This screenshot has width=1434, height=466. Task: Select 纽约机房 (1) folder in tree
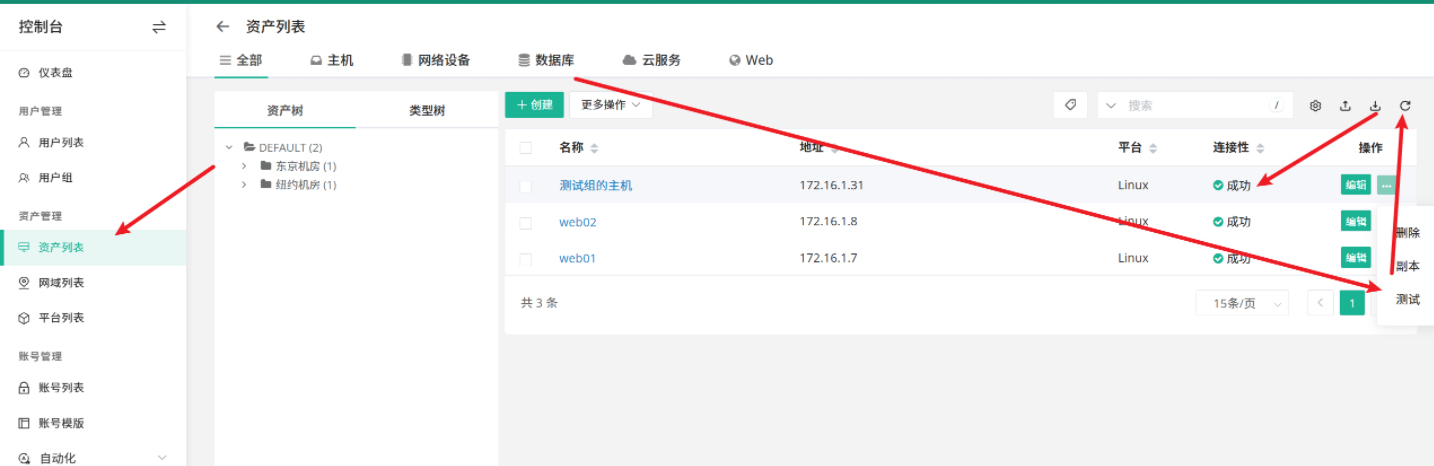click(x=298, y=185)
